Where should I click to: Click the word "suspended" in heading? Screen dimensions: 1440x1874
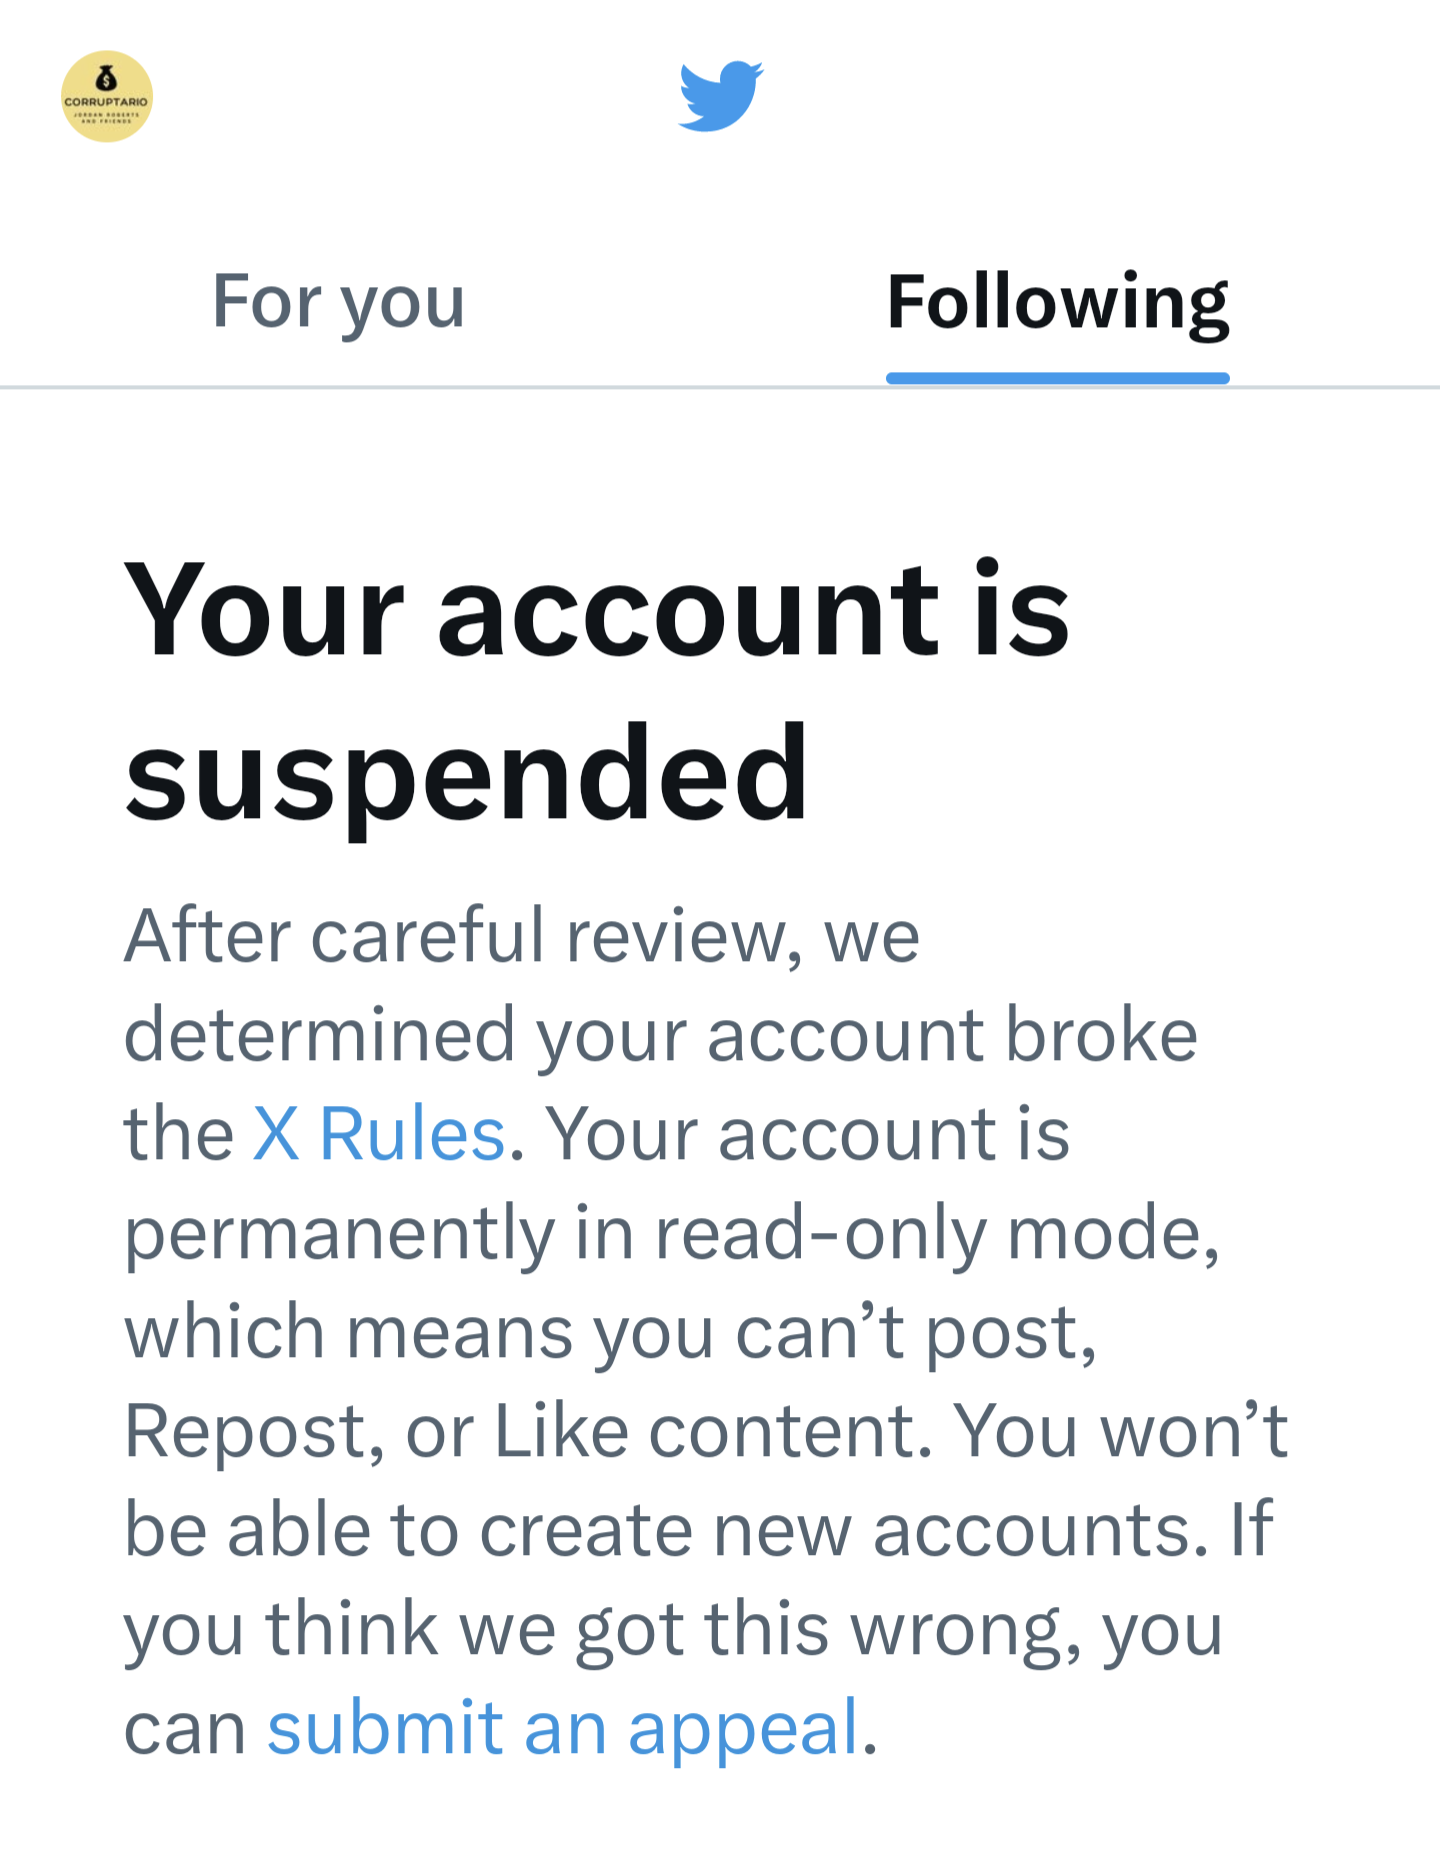click(x=466, y=772)
